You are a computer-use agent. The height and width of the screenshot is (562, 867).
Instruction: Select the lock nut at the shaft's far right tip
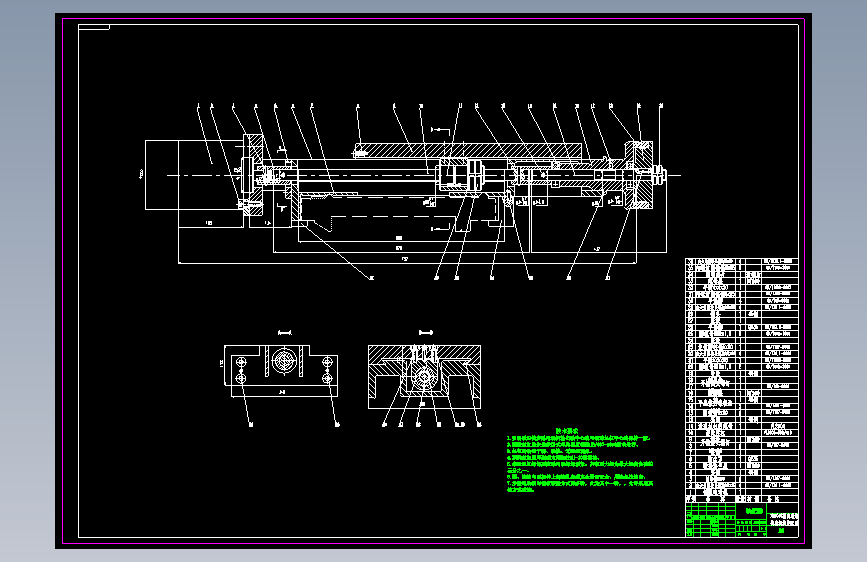(660, 175)
